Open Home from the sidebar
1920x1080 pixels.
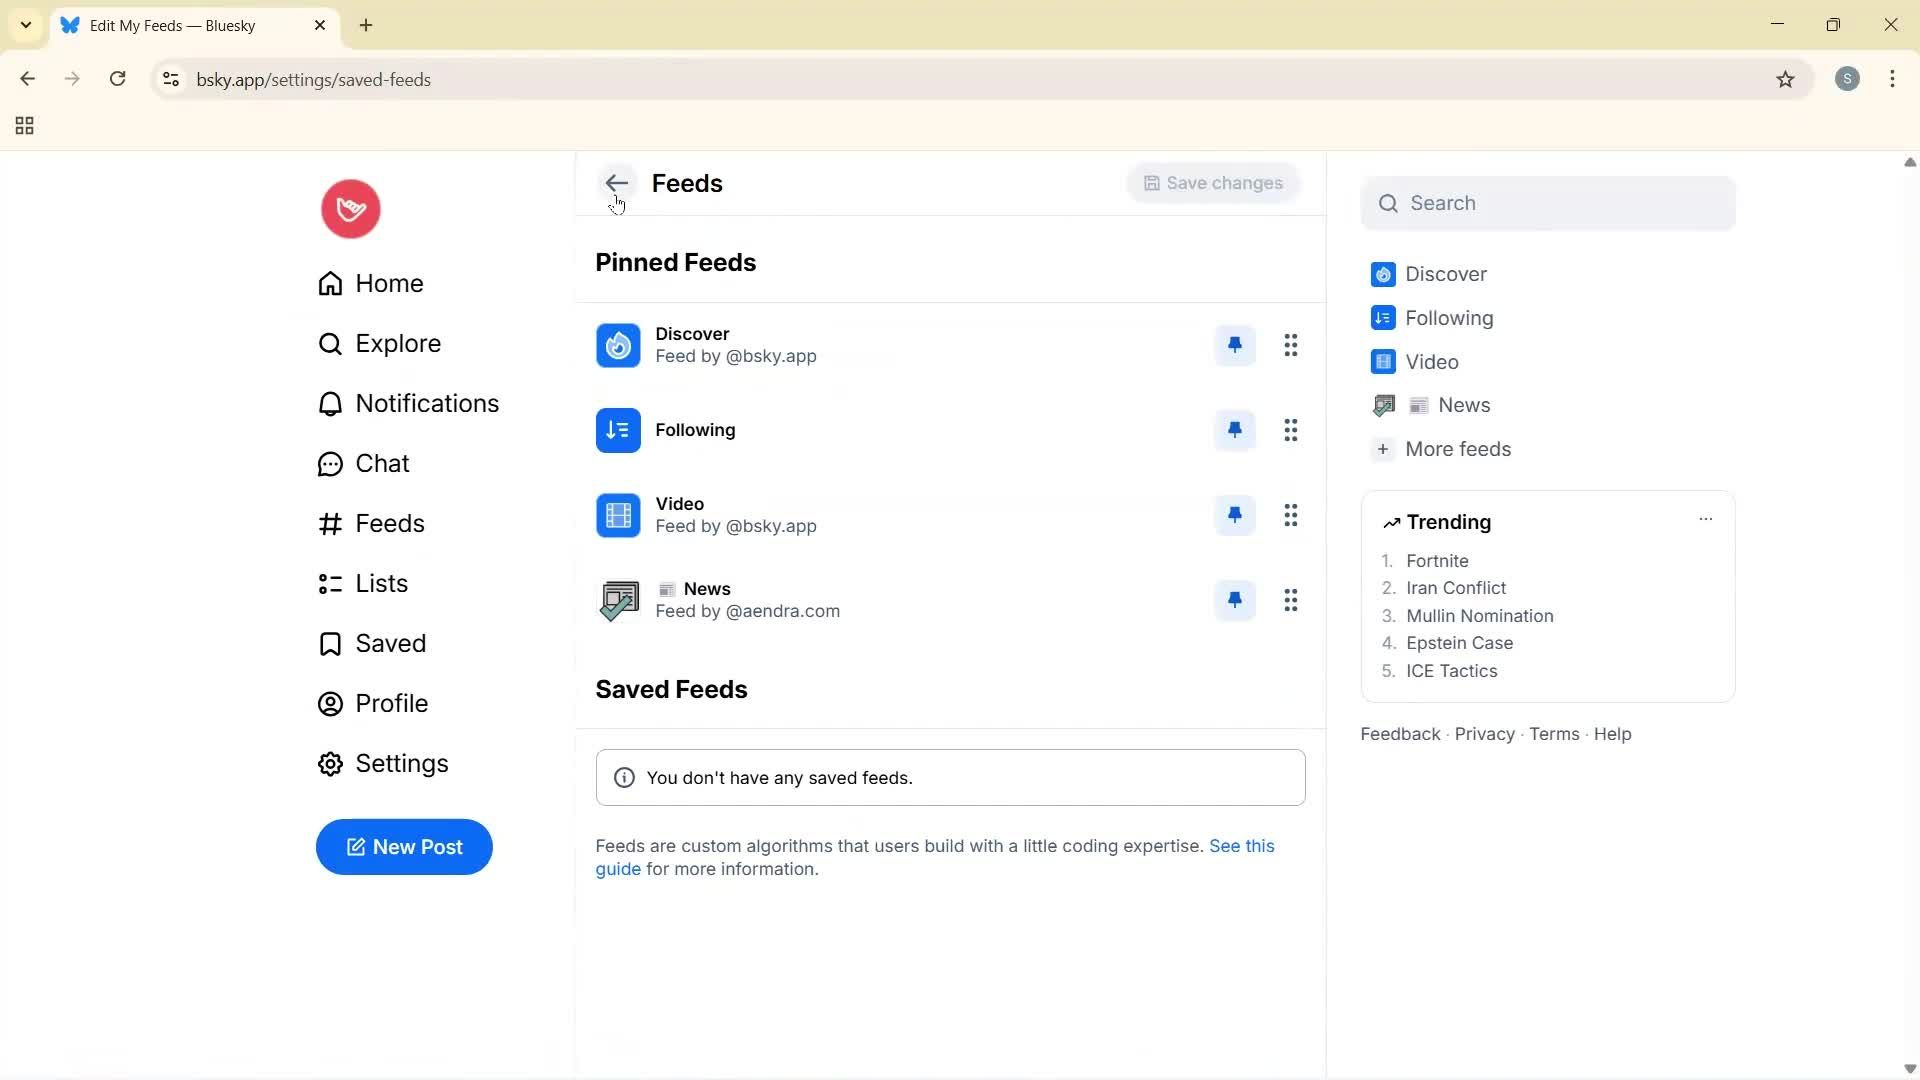point(389,283)
